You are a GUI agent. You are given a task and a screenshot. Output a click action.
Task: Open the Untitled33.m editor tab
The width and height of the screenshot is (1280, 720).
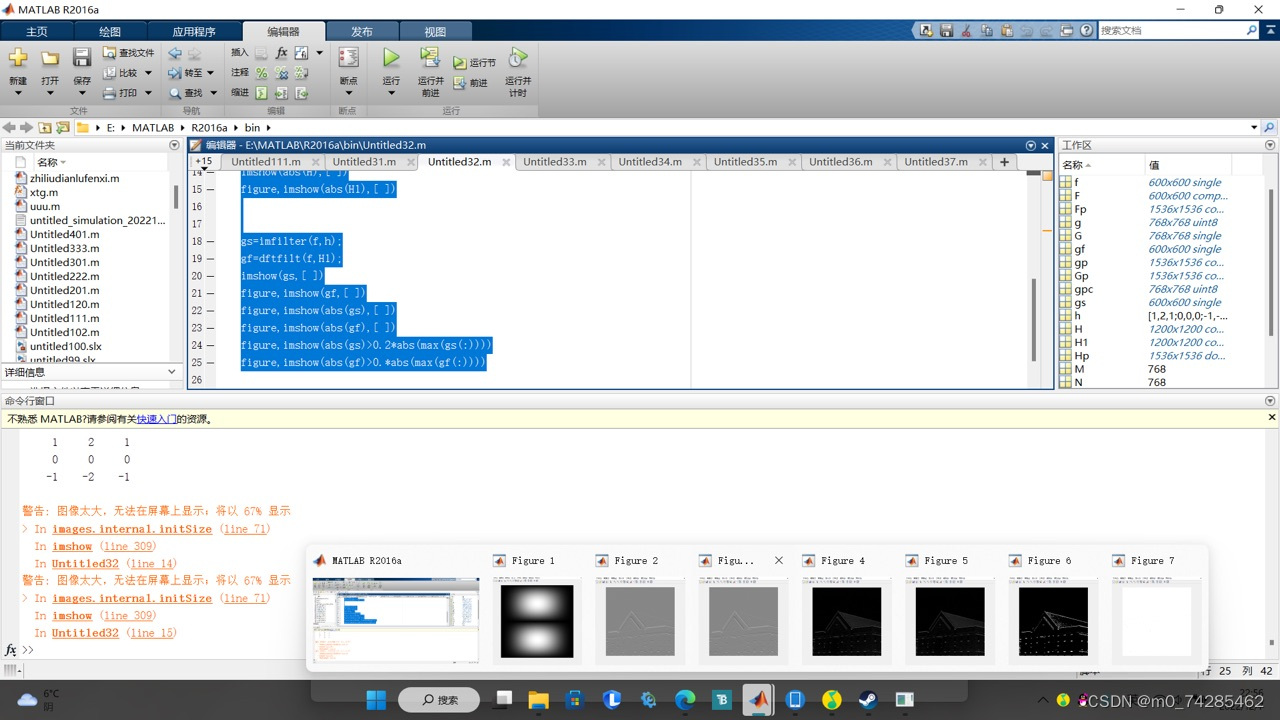557,161
